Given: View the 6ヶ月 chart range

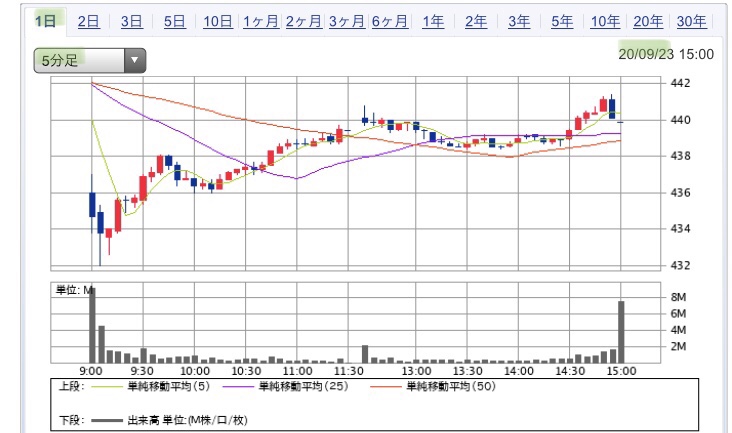Looking at the screenshot, I should pos(390,21).
